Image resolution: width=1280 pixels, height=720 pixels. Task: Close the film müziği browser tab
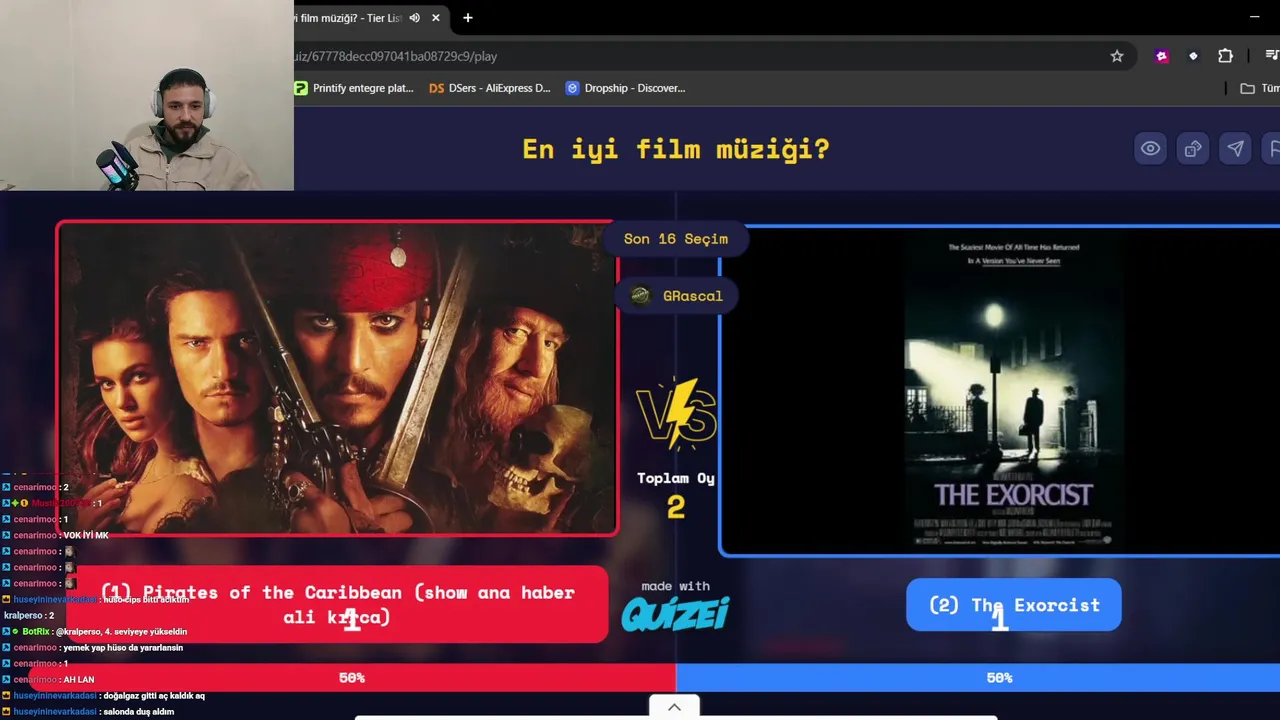coord(436,18)
